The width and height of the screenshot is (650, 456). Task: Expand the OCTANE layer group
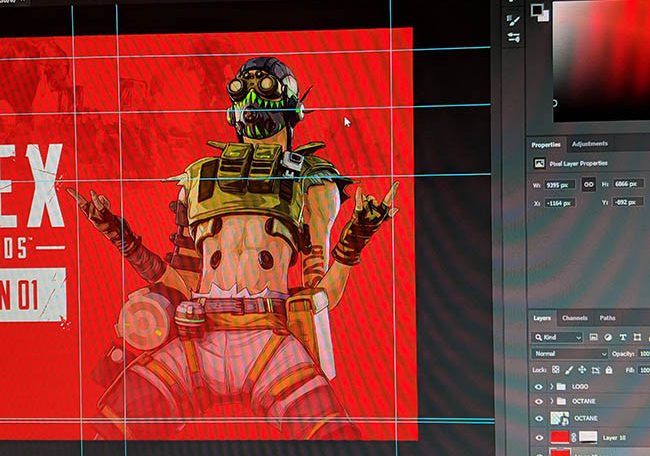click(551, 402)
